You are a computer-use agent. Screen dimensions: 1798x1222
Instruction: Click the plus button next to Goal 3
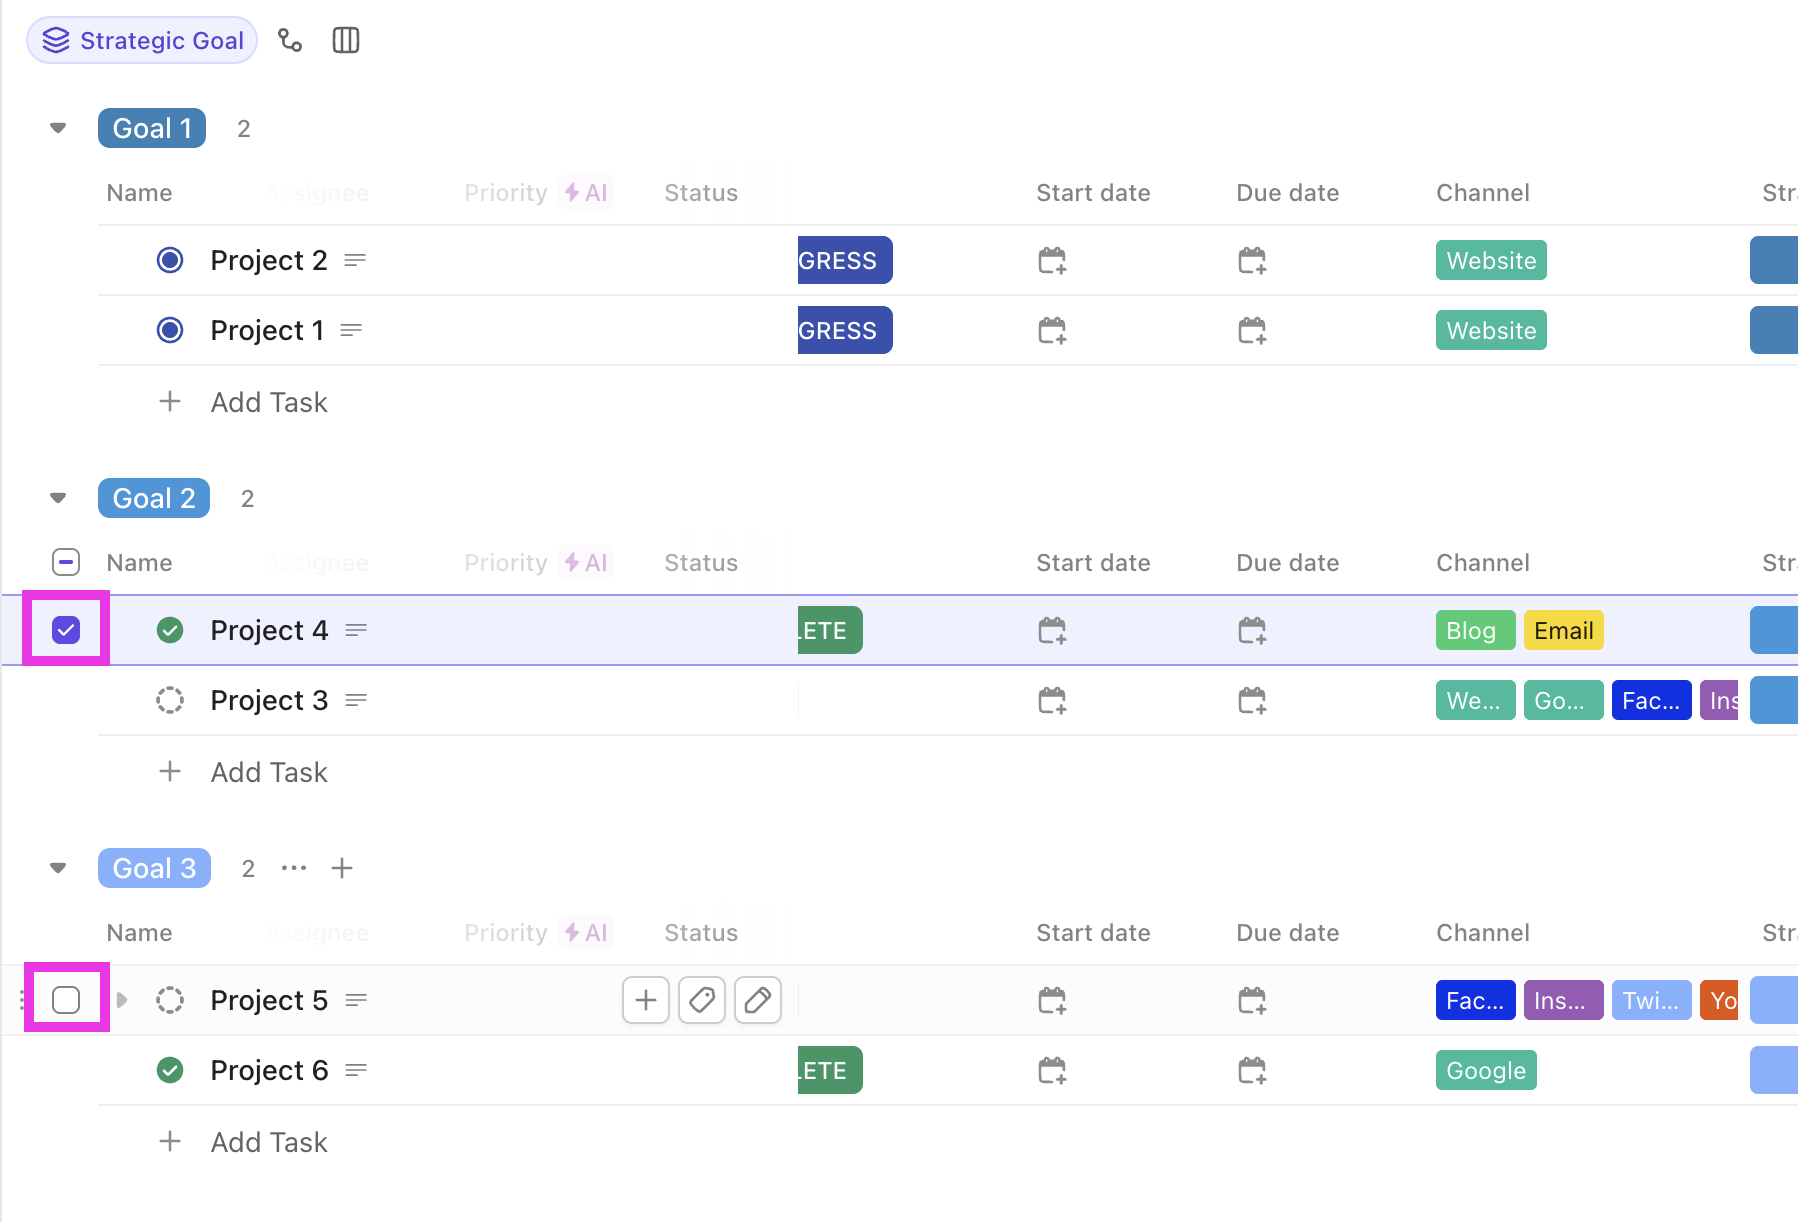[341, 868]
